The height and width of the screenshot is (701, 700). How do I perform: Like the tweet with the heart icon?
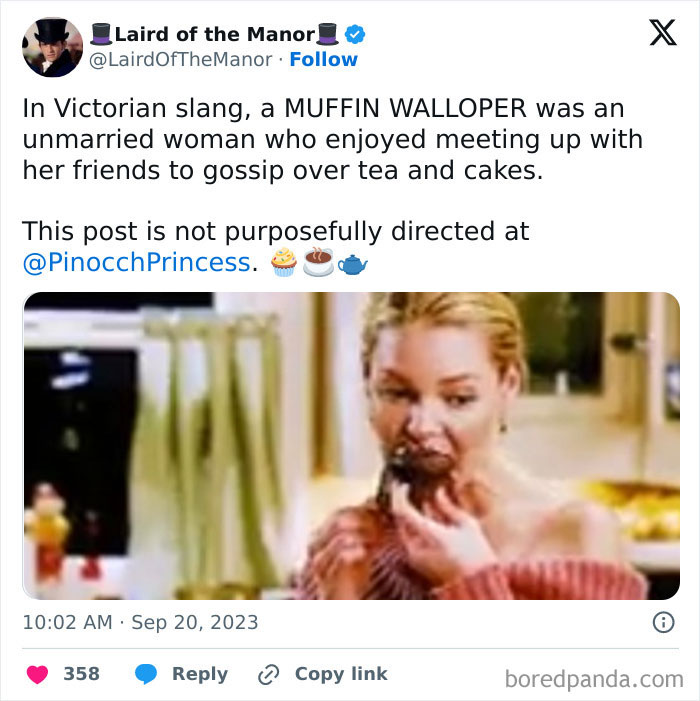(x=37, y=674)
